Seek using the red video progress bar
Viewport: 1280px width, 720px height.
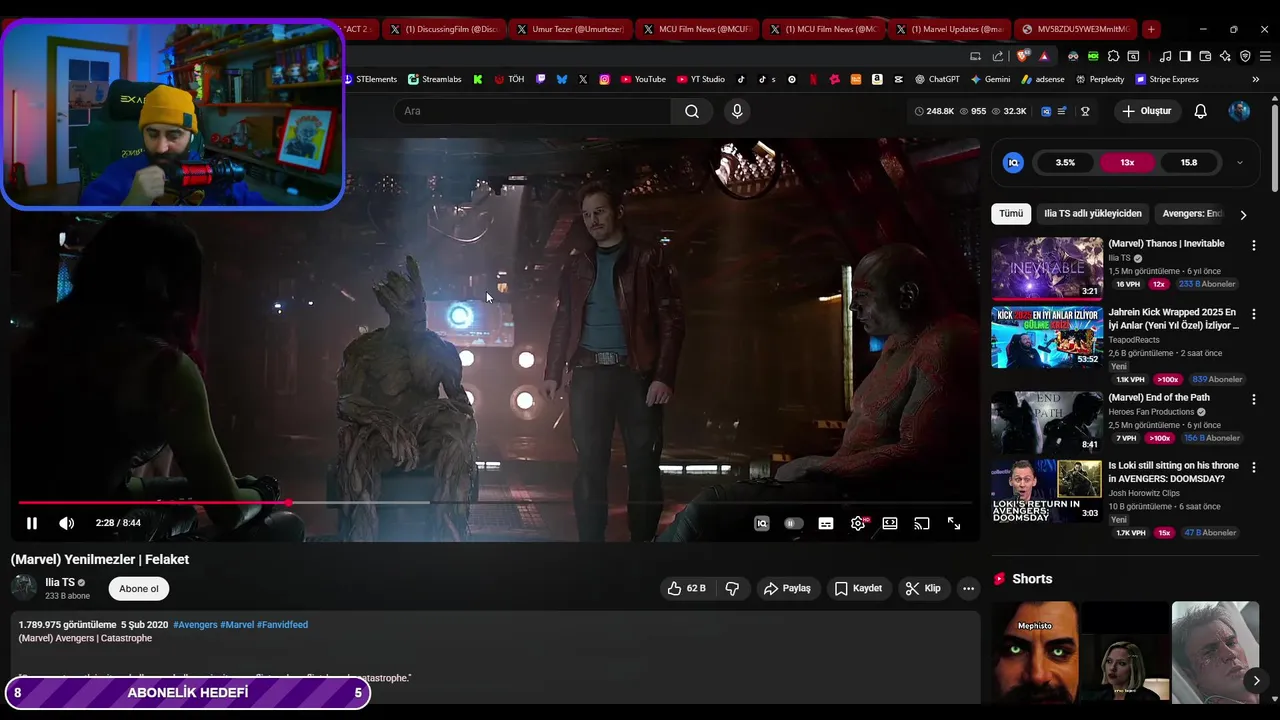tap(495, 503)
